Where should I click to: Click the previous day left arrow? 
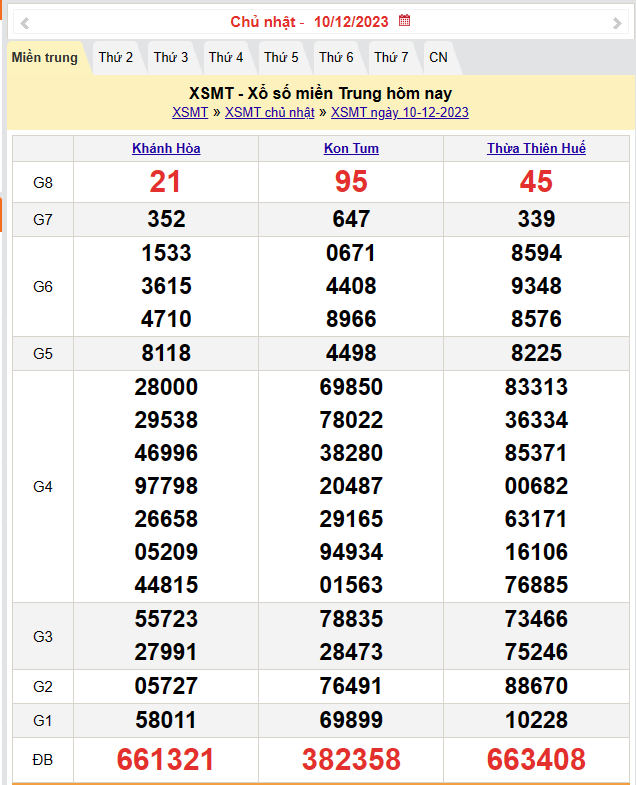click(25, 23)
